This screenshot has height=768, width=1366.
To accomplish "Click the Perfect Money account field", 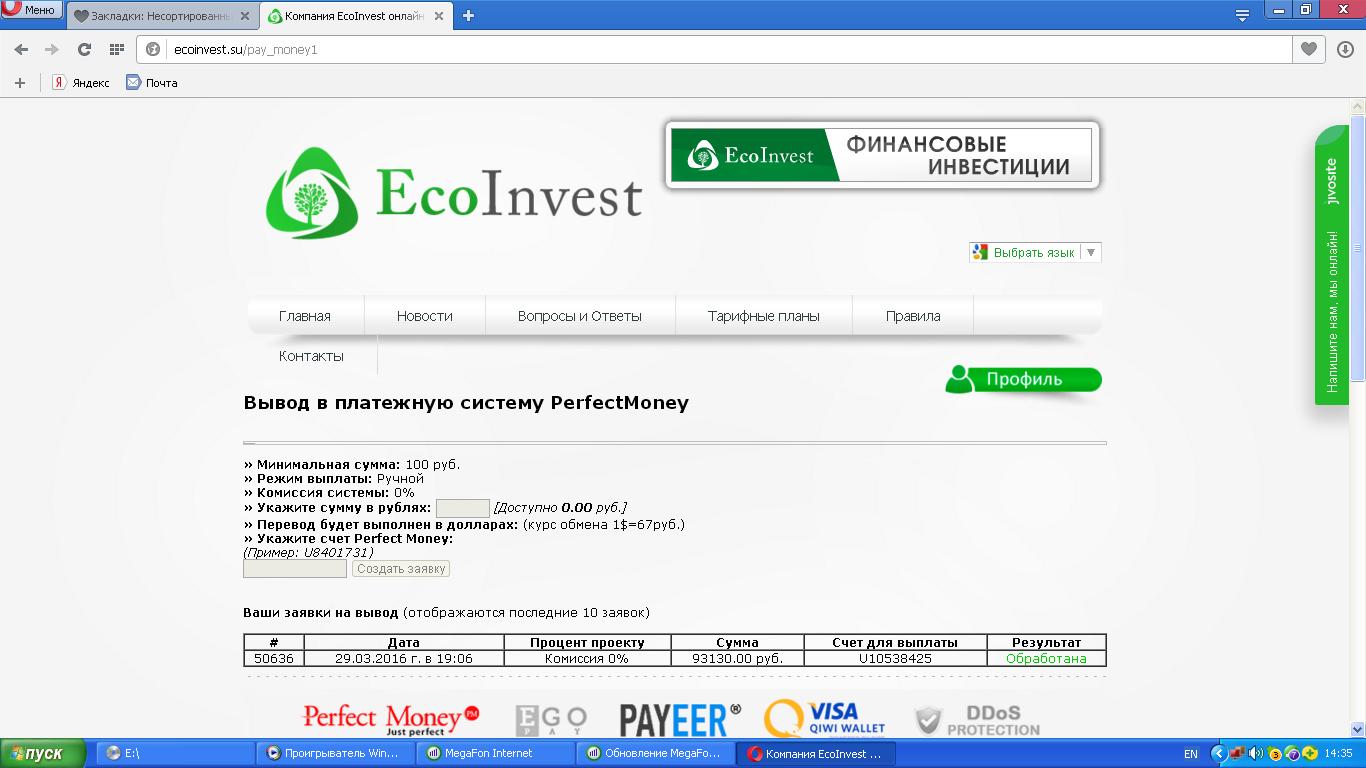I will [x=295, y=568].
